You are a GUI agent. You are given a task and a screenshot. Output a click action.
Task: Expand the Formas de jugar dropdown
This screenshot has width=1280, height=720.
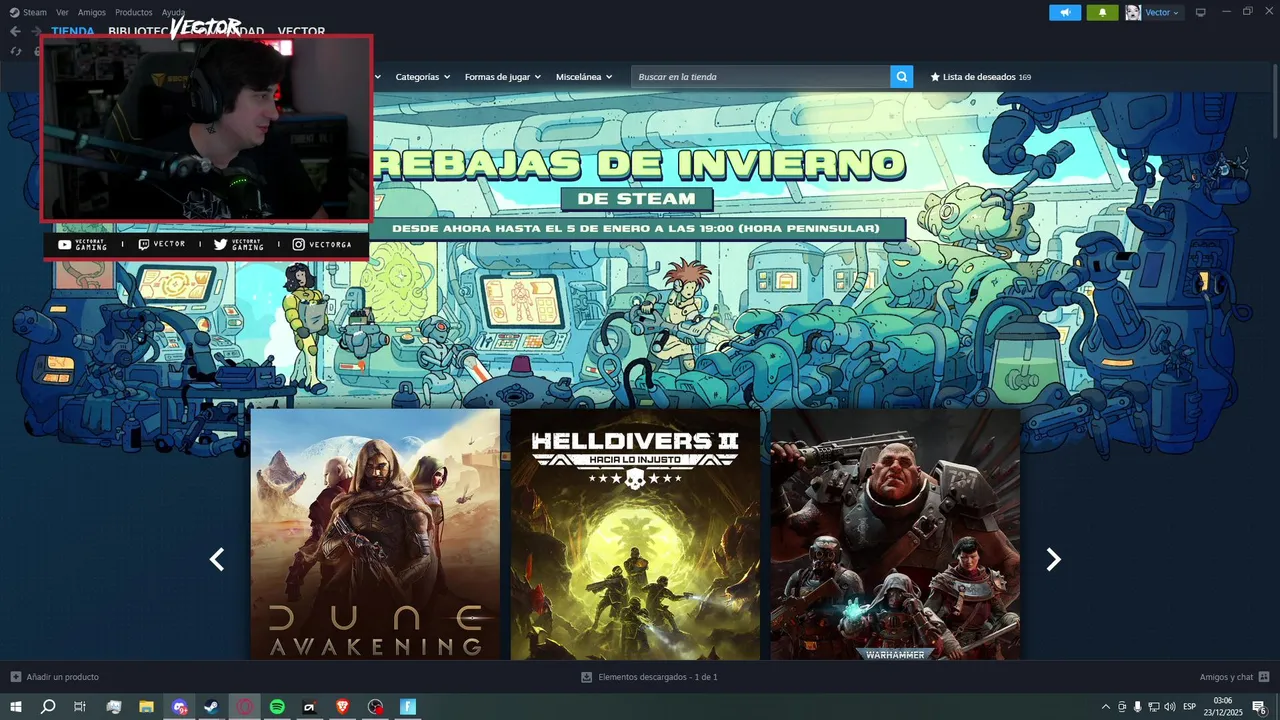pos(502,77)
